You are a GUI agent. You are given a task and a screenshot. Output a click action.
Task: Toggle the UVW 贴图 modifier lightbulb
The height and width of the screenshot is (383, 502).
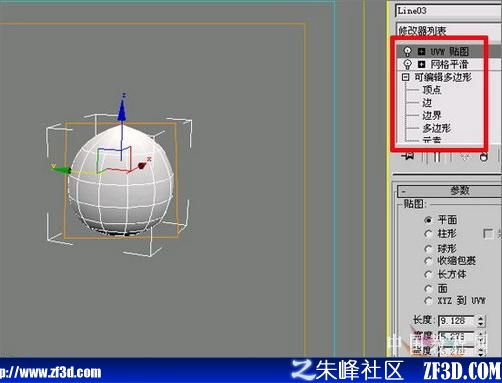(407, 51)
